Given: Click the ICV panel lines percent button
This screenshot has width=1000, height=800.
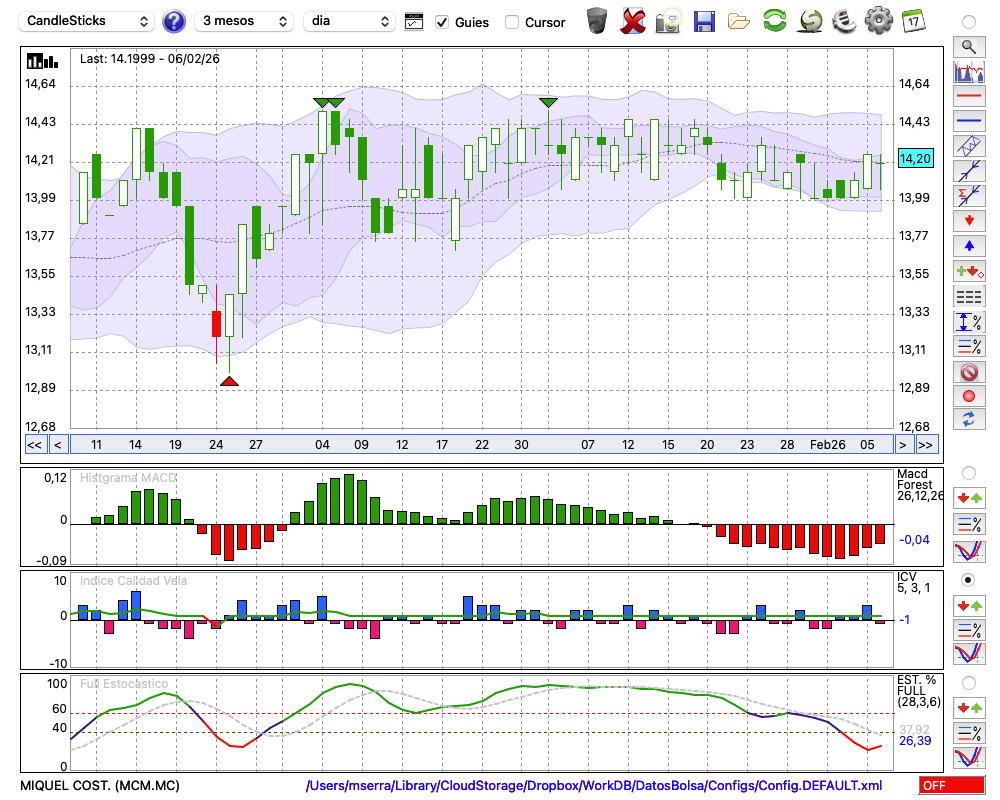Looking at the screenshot, I should (969, 630).
